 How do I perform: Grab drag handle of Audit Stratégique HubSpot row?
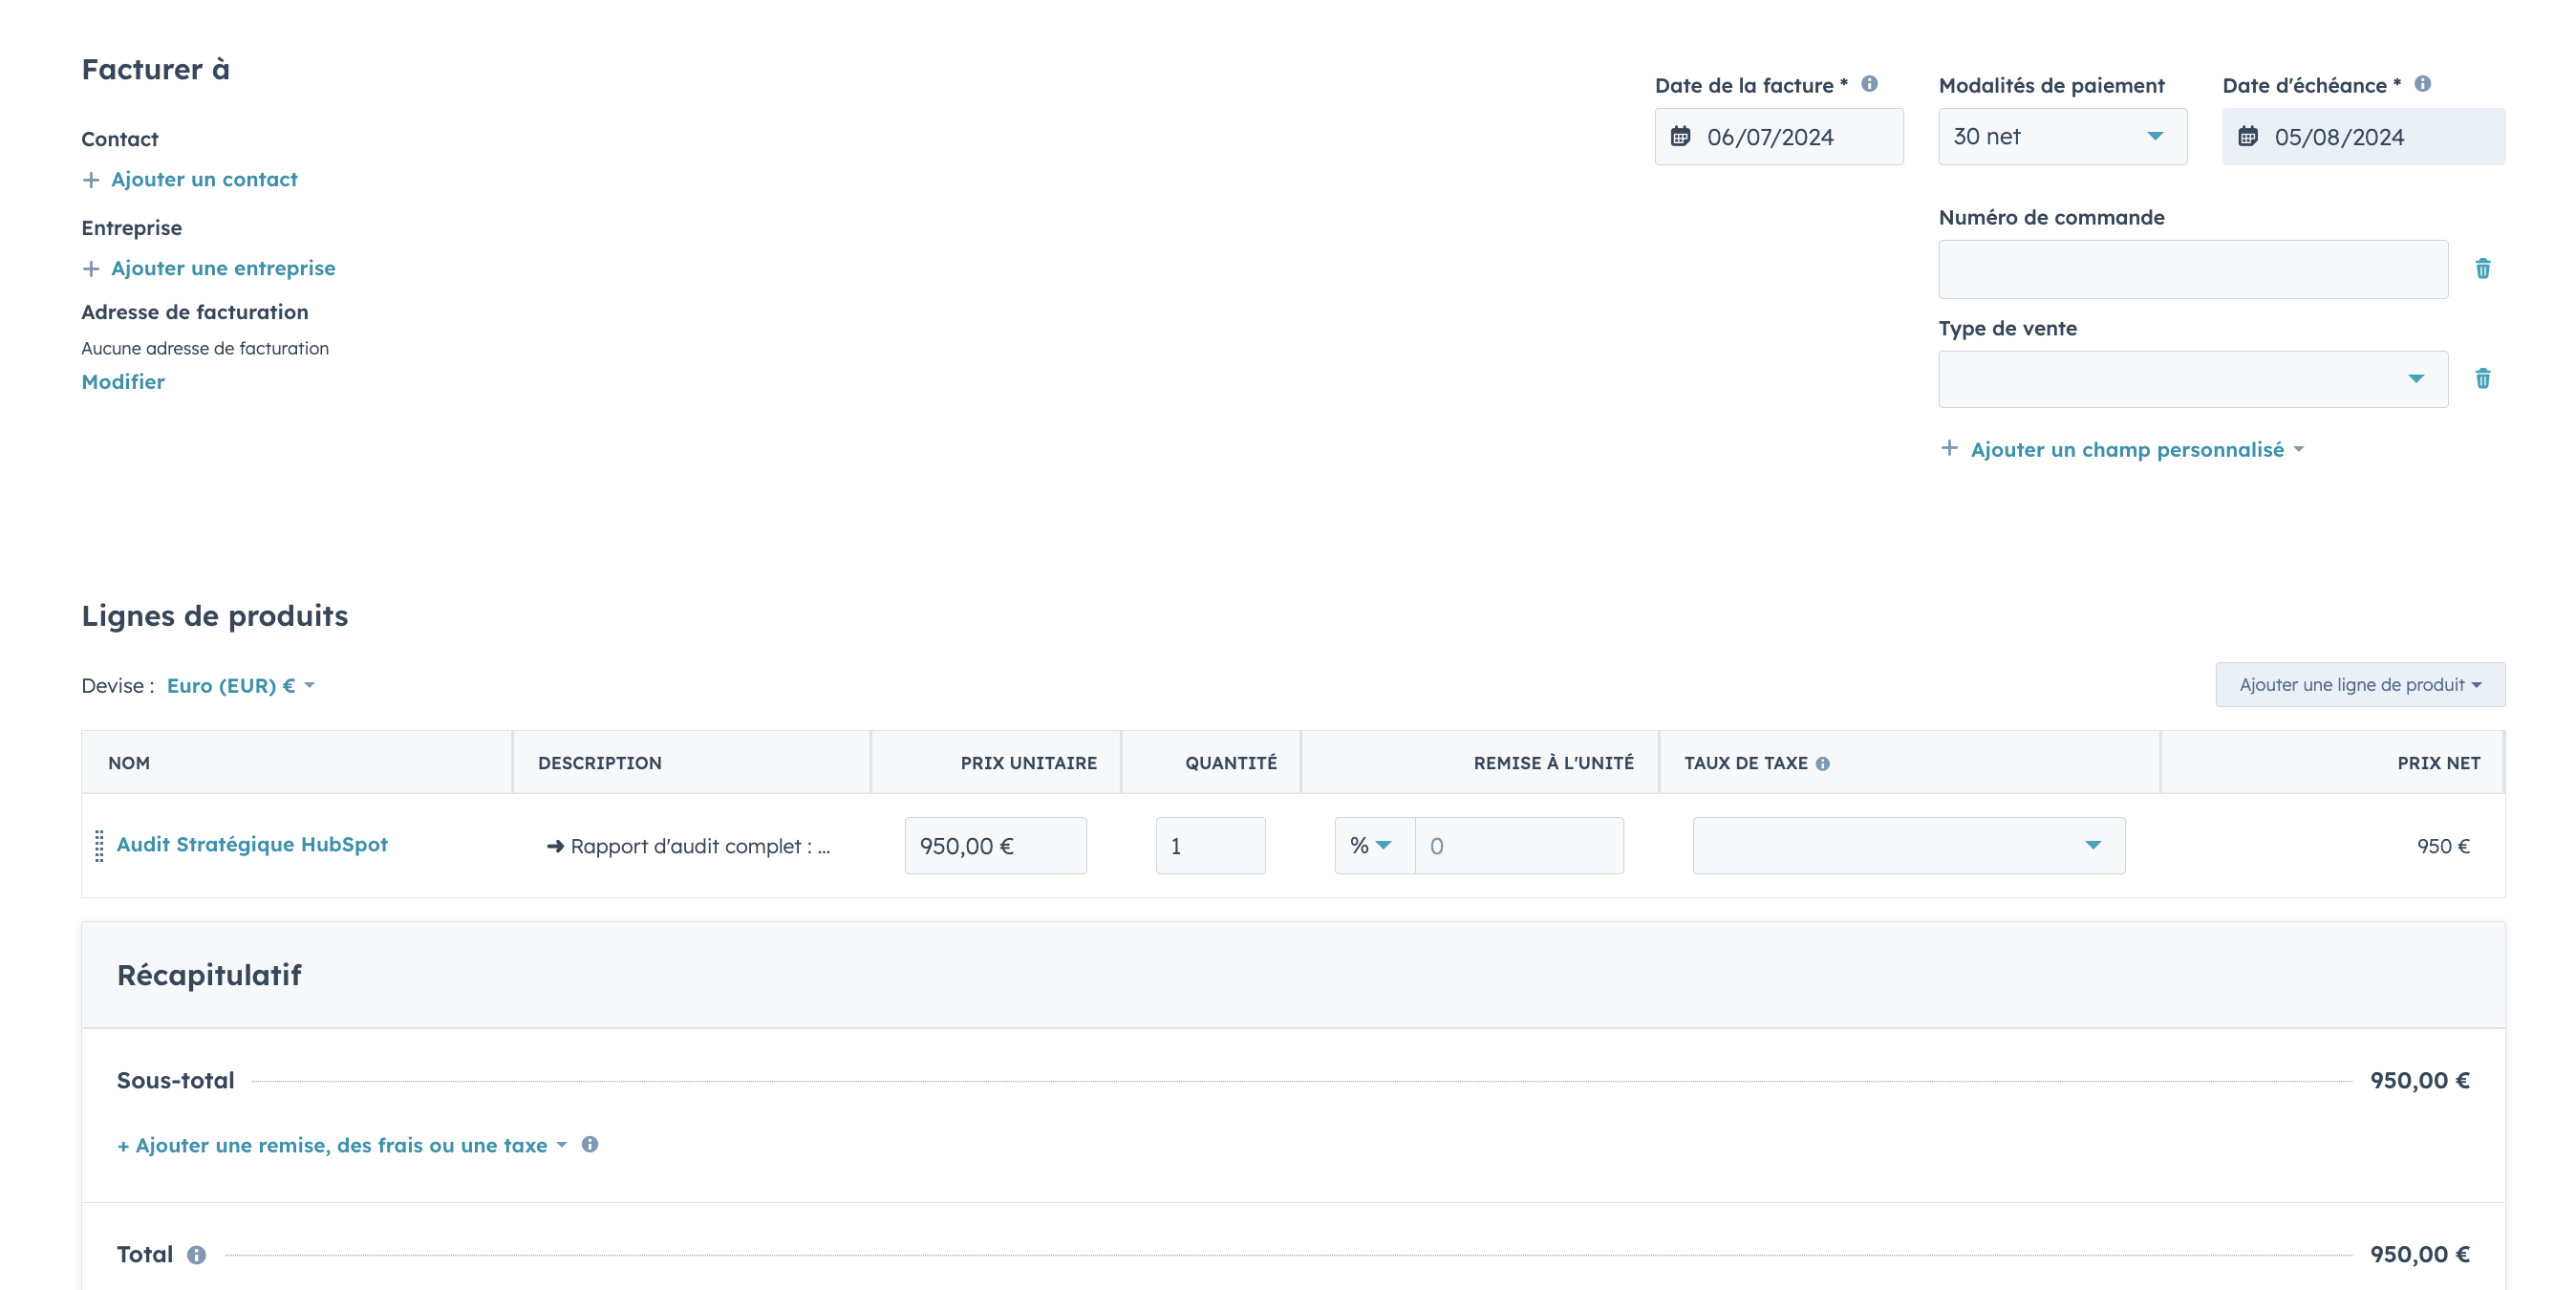(99, 846)
